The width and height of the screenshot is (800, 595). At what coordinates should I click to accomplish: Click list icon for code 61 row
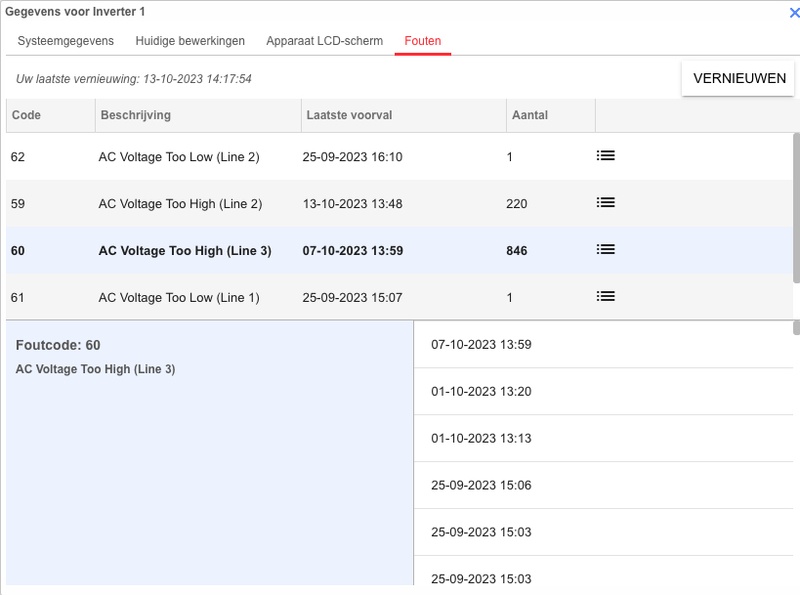pos(605,296)
